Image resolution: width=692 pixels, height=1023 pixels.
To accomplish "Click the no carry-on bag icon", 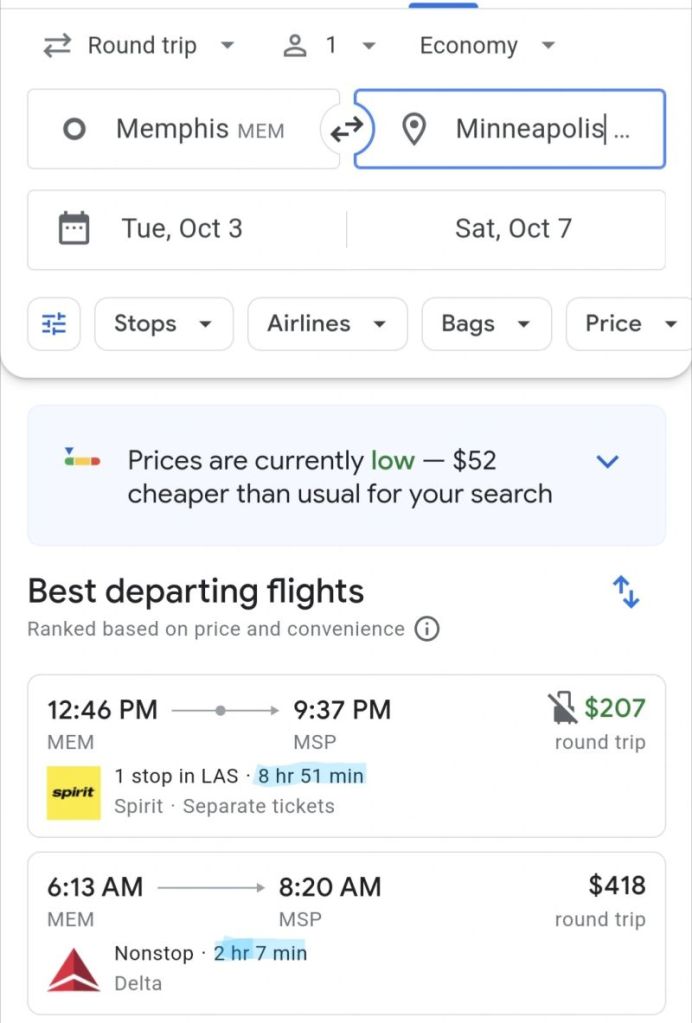I will [563, 709].
